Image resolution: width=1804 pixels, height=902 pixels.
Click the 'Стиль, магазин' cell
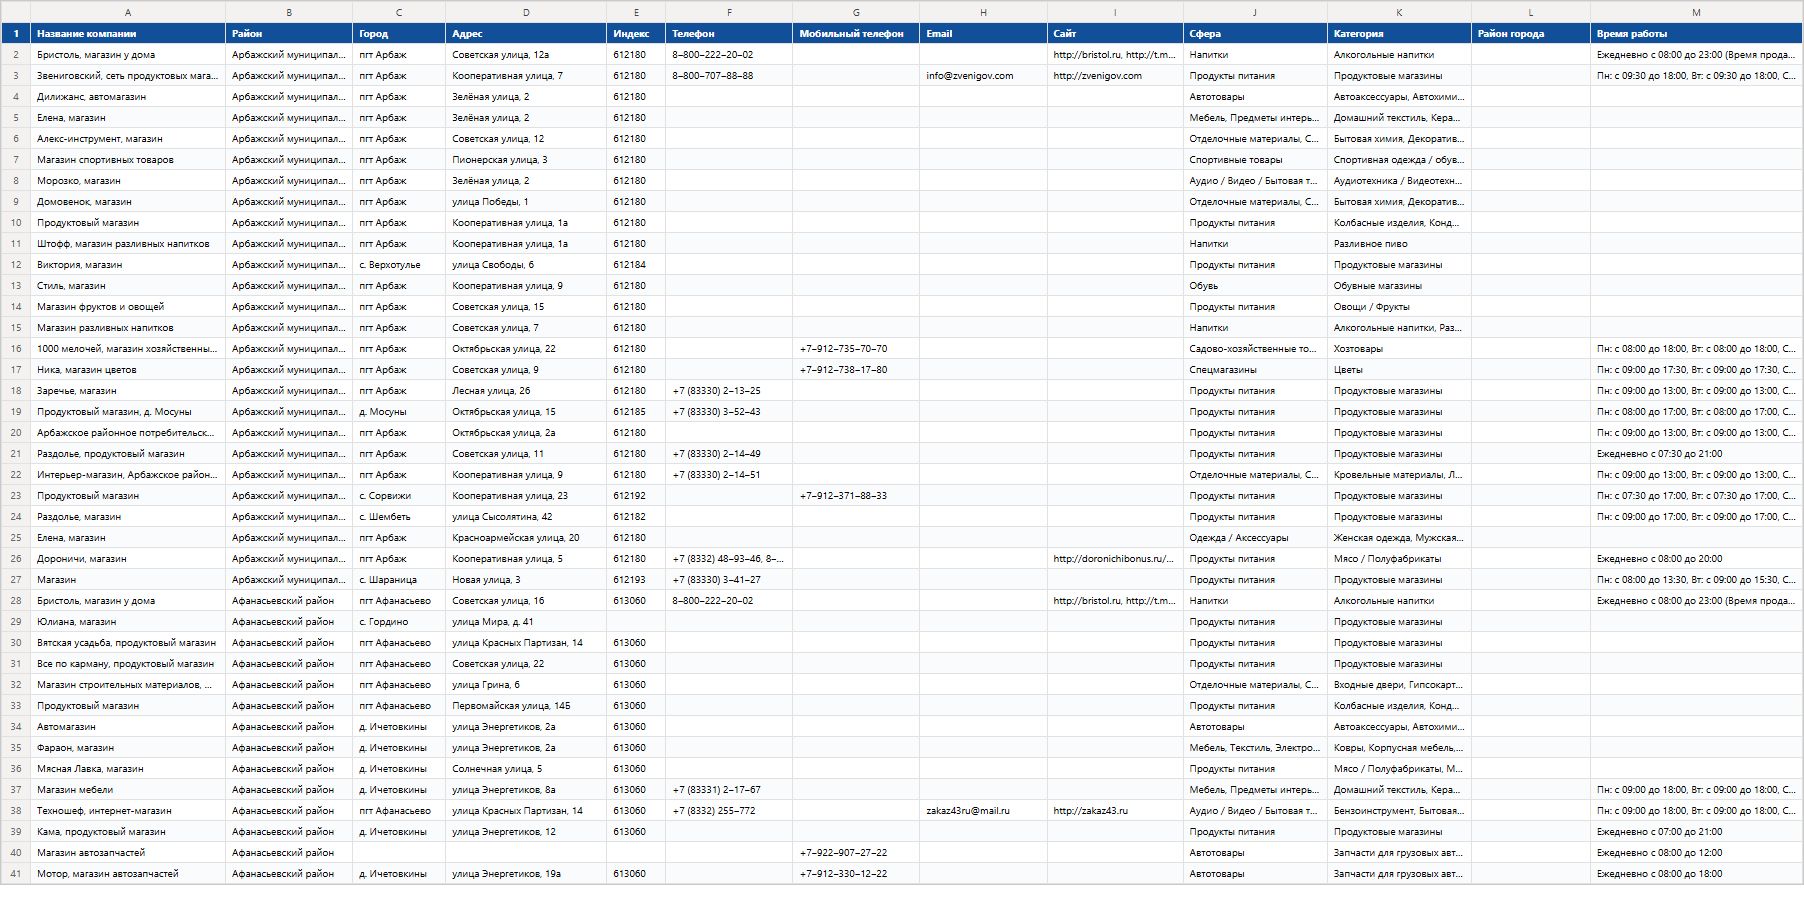point(128,286)
